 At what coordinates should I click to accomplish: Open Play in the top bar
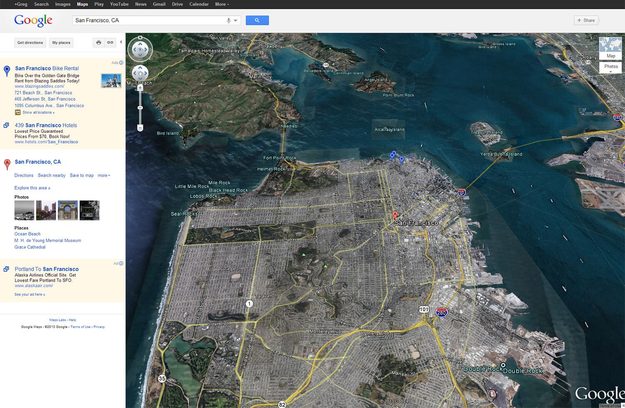click(x=99, y=4)
